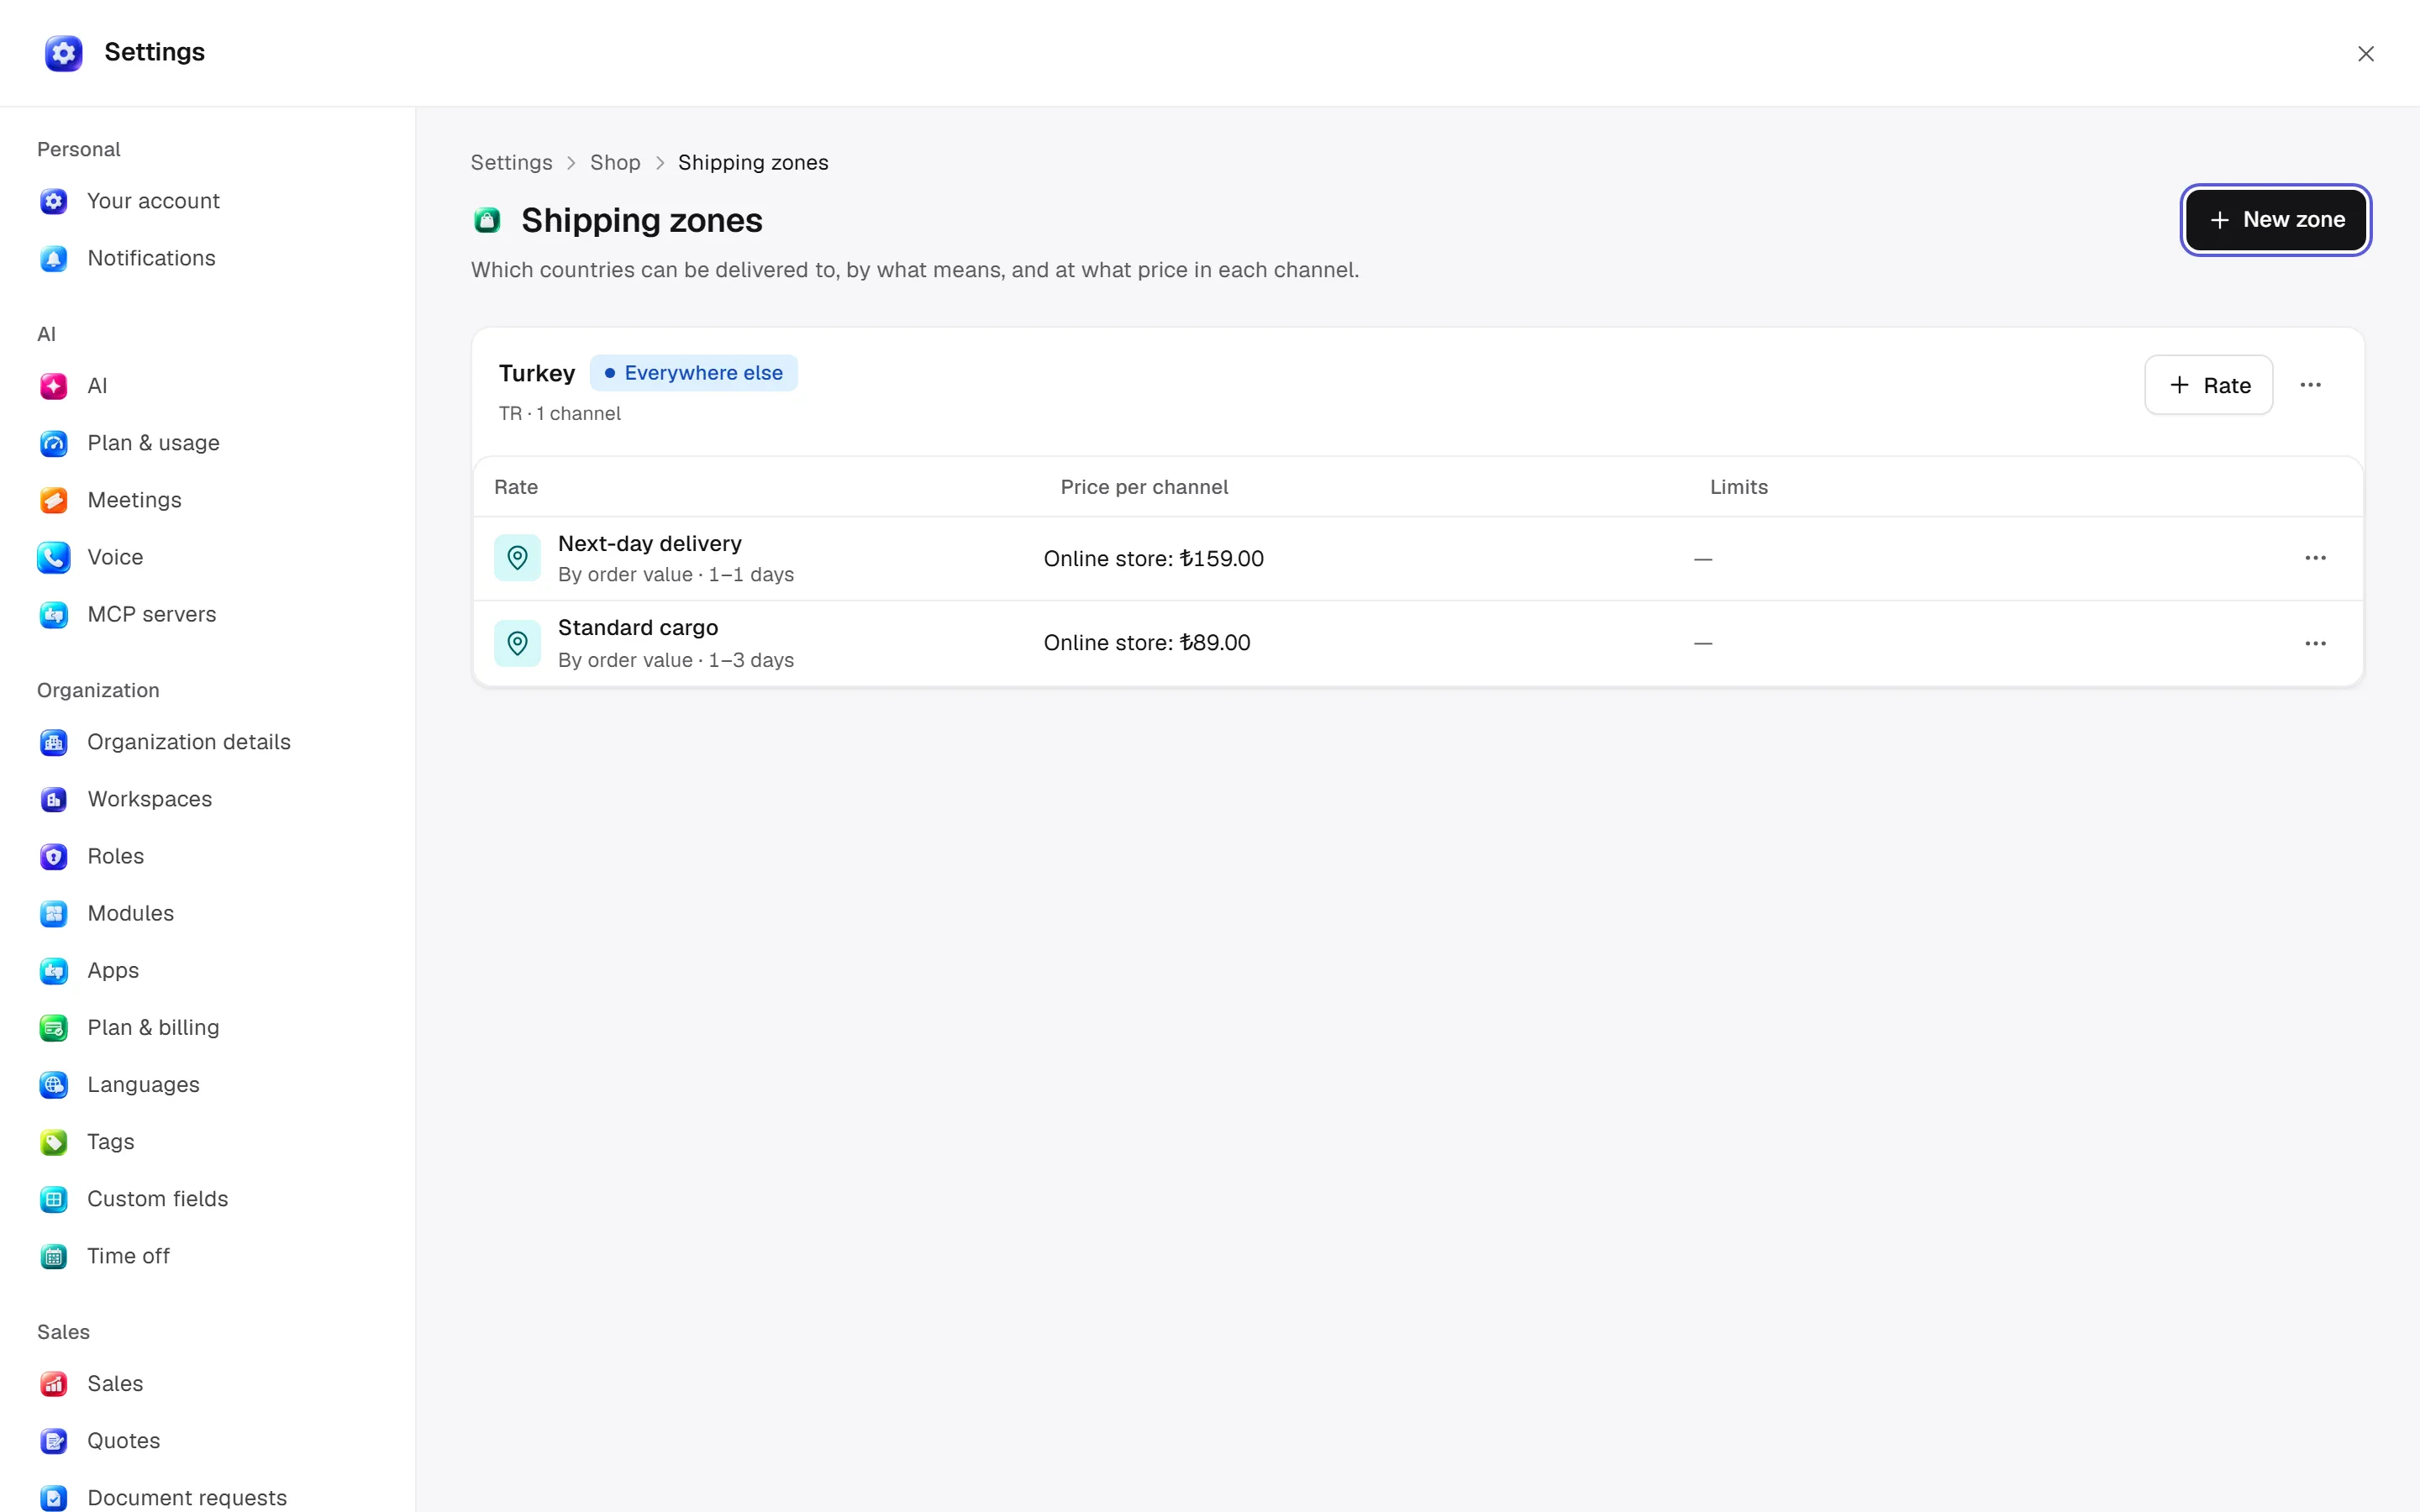Click the Shipping zones bag icon

(487, 220)
